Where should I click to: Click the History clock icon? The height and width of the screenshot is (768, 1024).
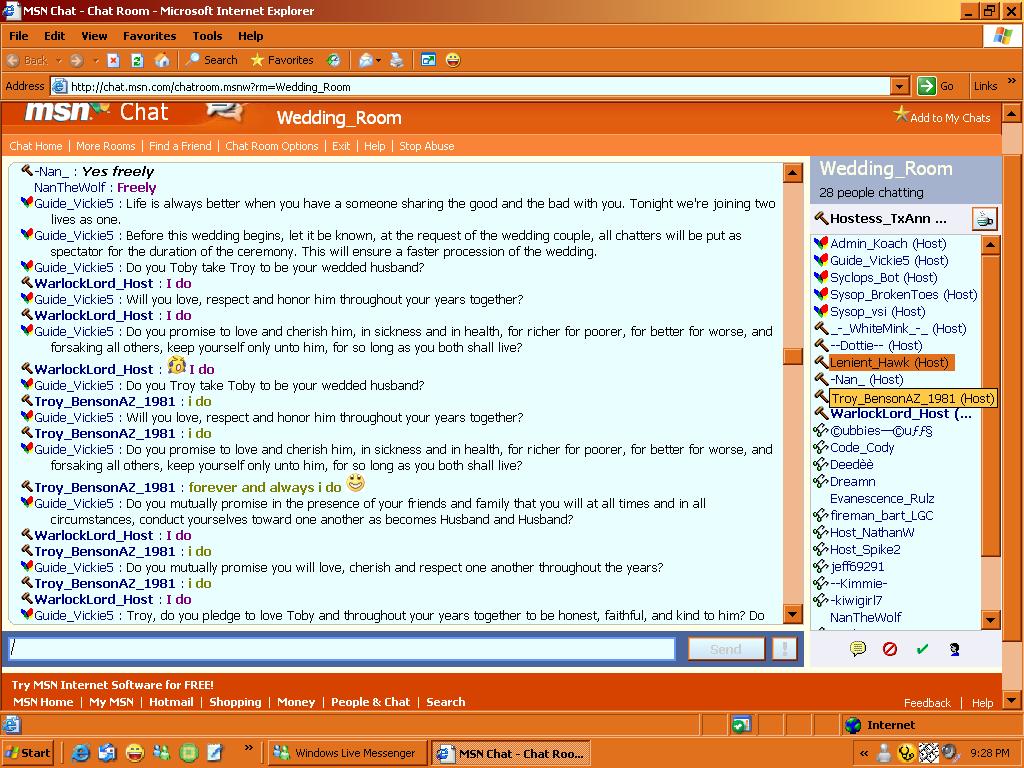334,60
